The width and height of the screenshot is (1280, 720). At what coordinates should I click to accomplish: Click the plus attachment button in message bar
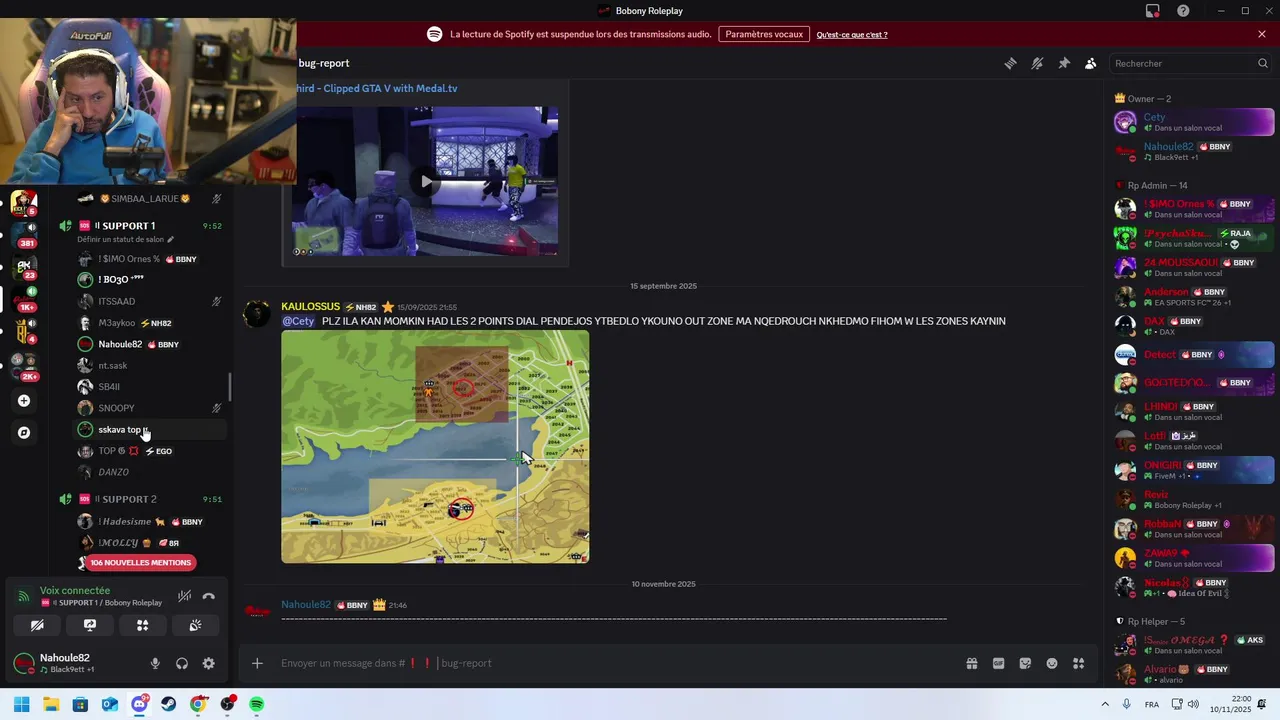[257, 663]
